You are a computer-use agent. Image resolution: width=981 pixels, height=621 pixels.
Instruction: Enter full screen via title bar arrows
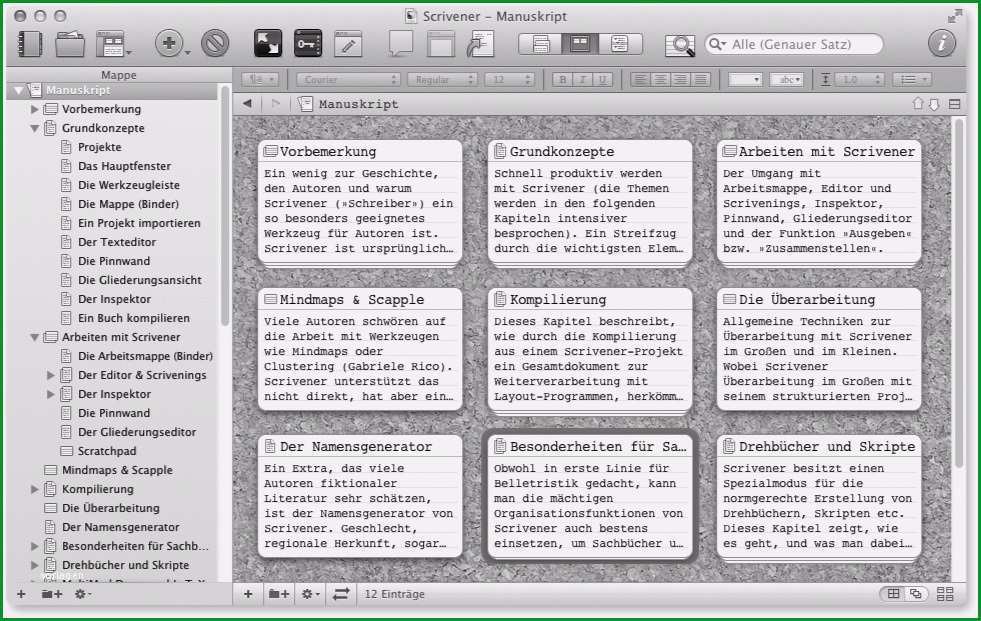(x=955, y=16)
